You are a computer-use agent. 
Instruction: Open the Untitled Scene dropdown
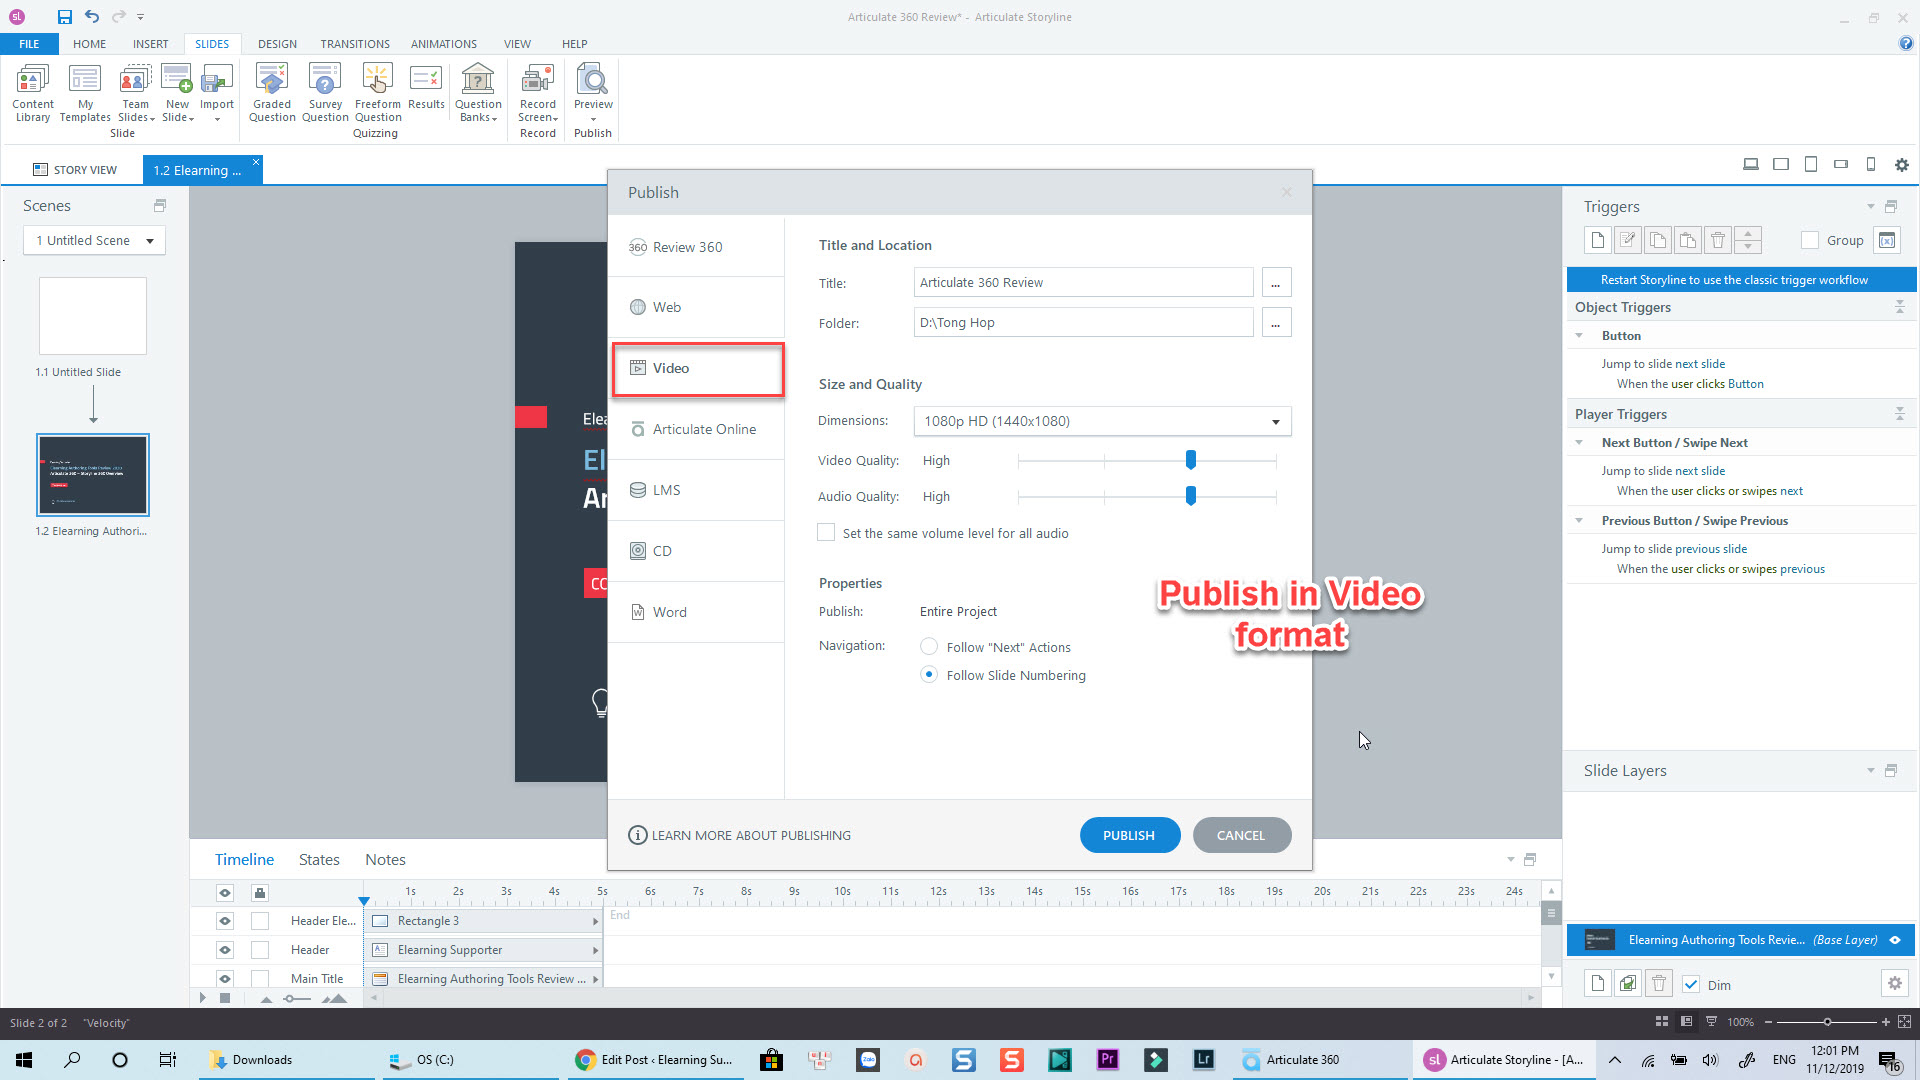coord(94,240)
